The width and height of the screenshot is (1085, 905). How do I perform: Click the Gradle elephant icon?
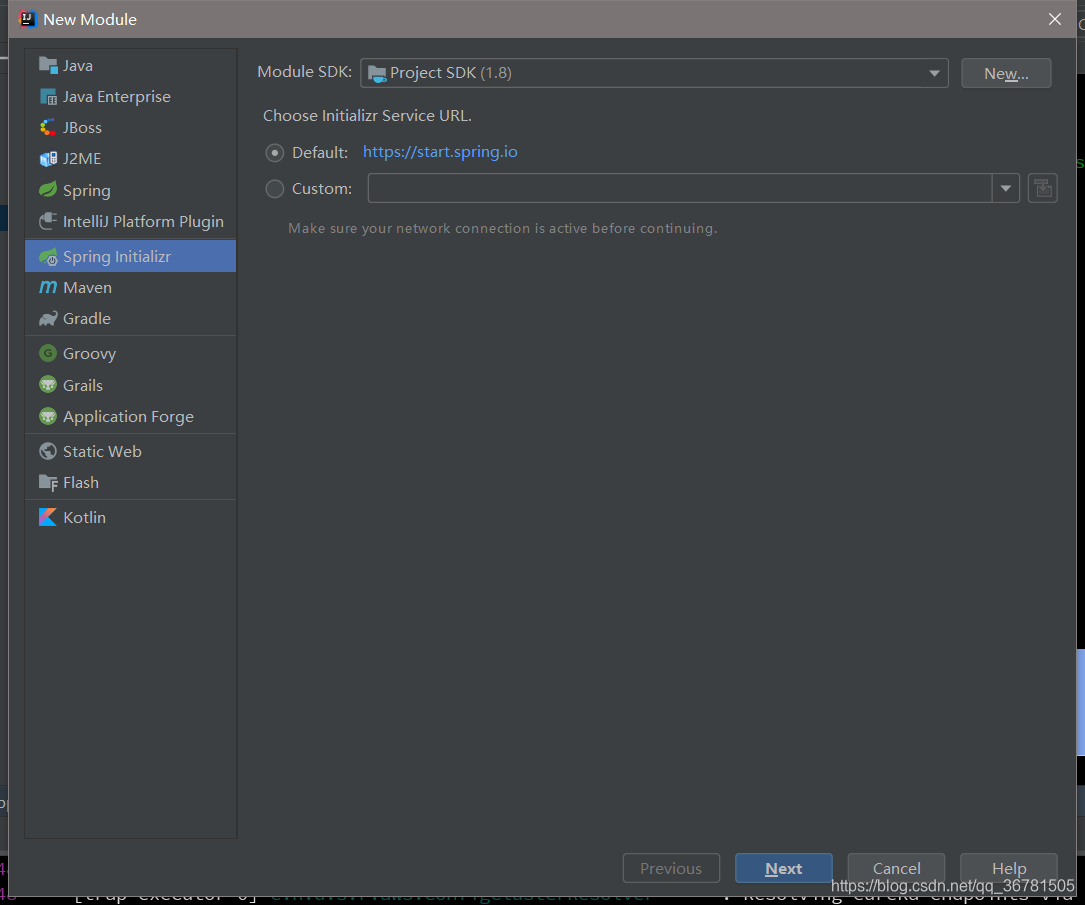tap(48, 318)
